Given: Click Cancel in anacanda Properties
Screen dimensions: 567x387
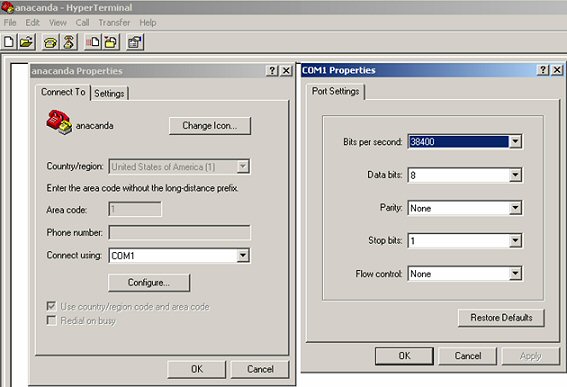Looking at the screenshot, I should 260,369.
